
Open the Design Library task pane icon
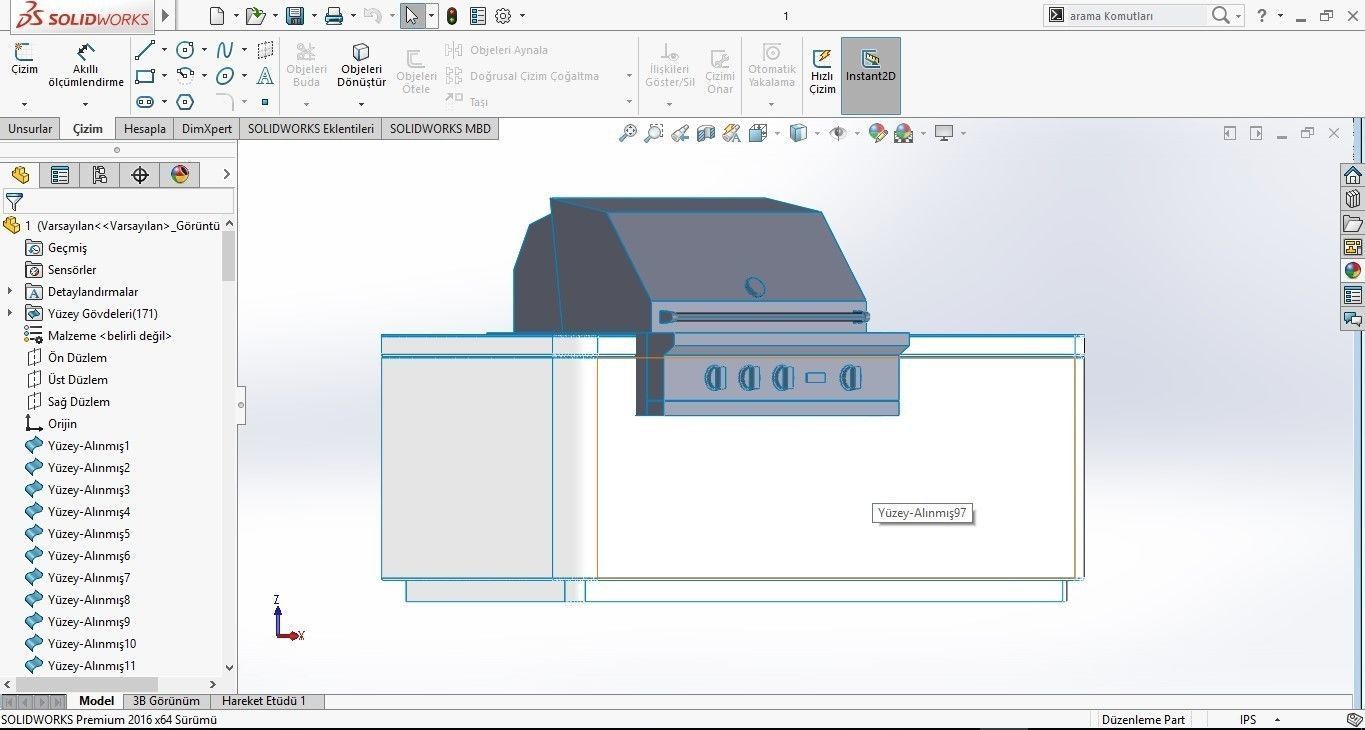click(1353, 199)
